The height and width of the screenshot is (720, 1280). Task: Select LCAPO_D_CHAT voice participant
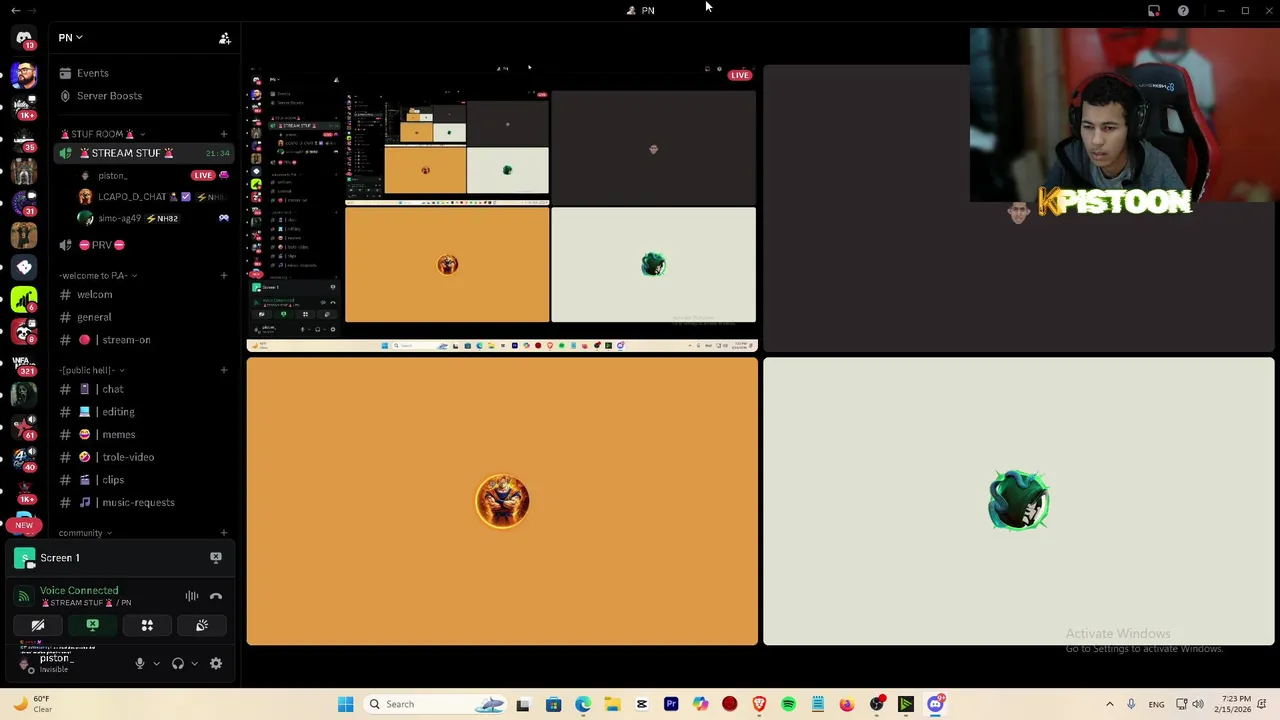point(153,197)
